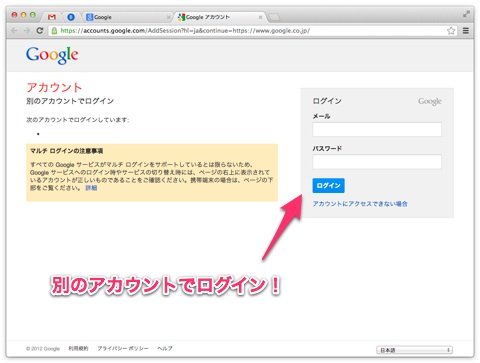Close the Google tab
Screen dimensions: 480x363
click(x=168, y=17)
